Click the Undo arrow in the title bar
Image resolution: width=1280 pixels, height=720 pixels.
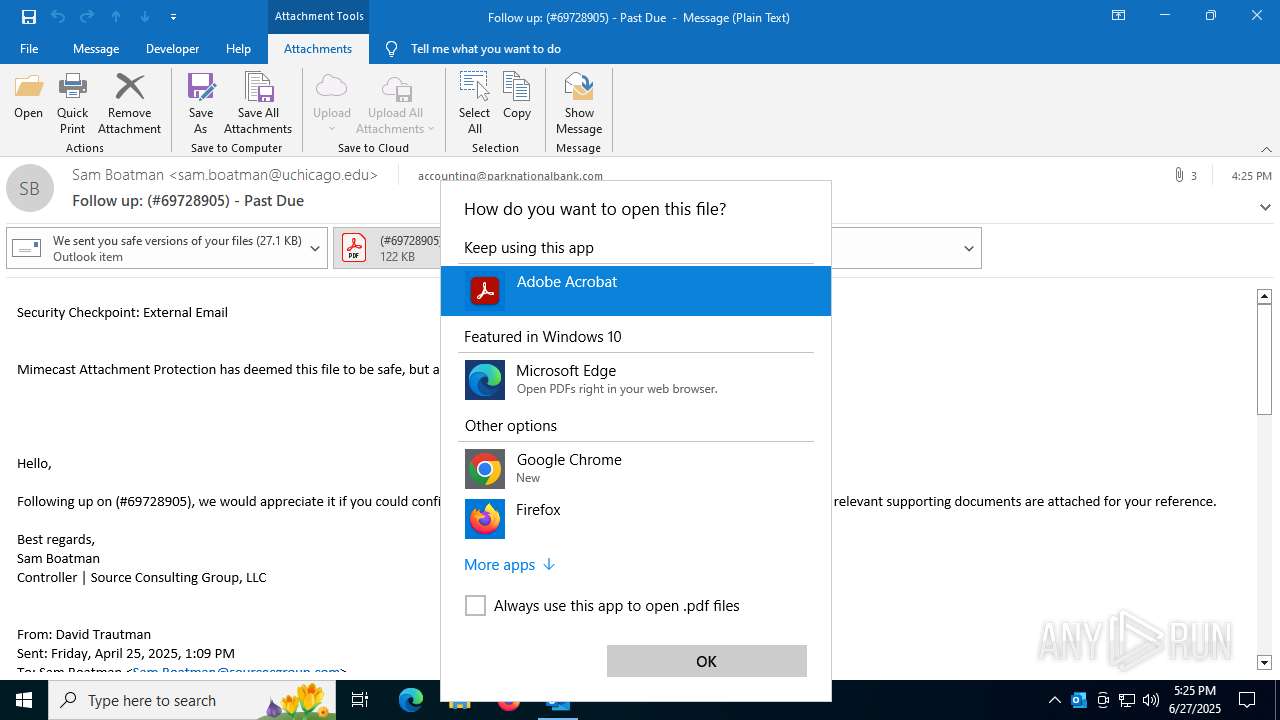pos(57,16)
